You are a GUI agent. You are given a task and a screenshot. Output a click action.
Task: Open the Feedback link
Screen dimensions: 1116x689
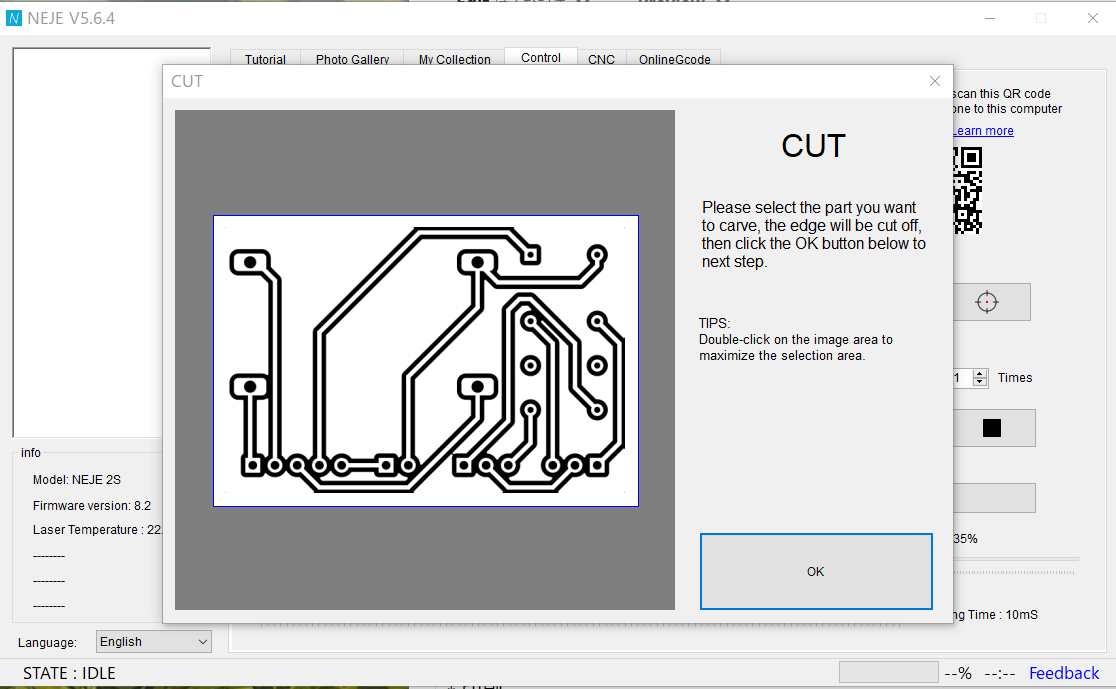coord(1064,673)
